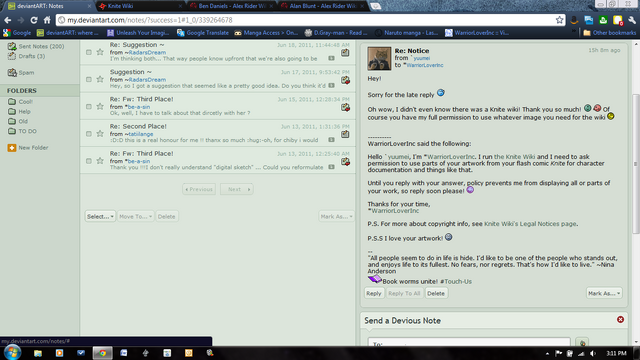Click the To: recipient input field
The width and height of the screenshot is (640, 360).
coord(469,342)
